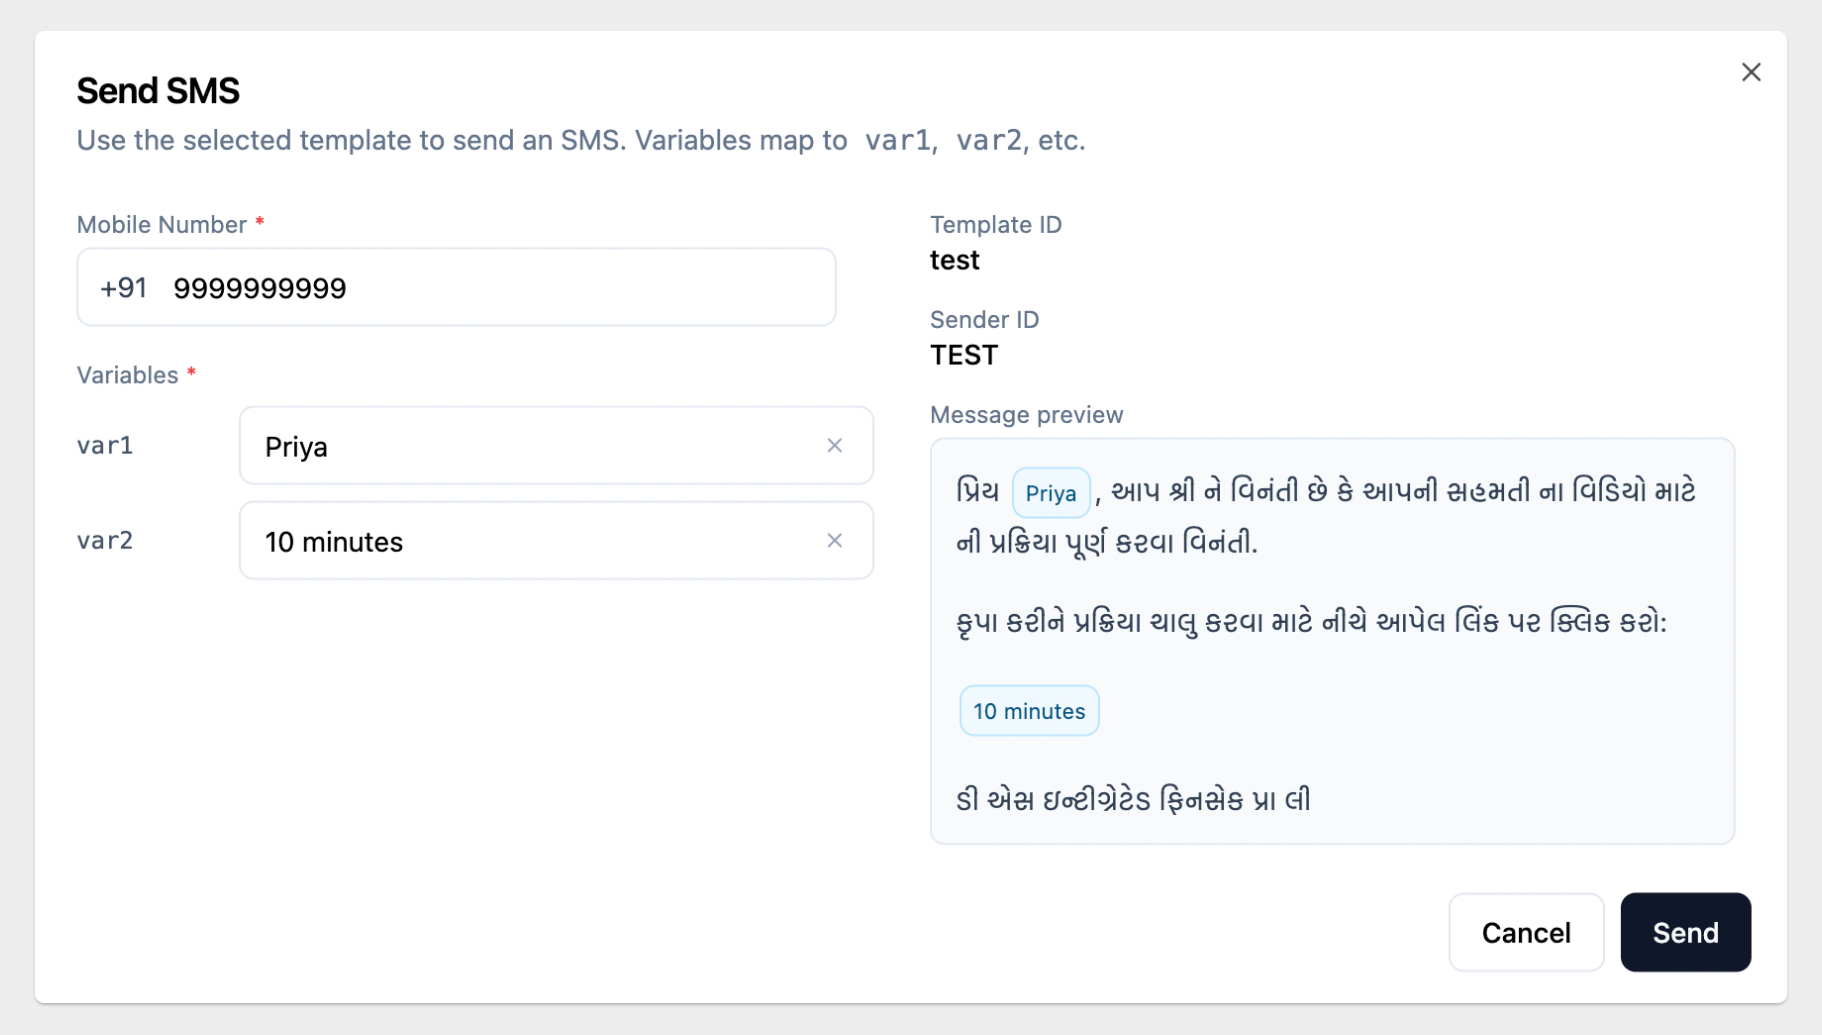Click the 10 minutes chip in preview
The height and width of the screenshot is (1035, 1822).
coord(1028,711)
